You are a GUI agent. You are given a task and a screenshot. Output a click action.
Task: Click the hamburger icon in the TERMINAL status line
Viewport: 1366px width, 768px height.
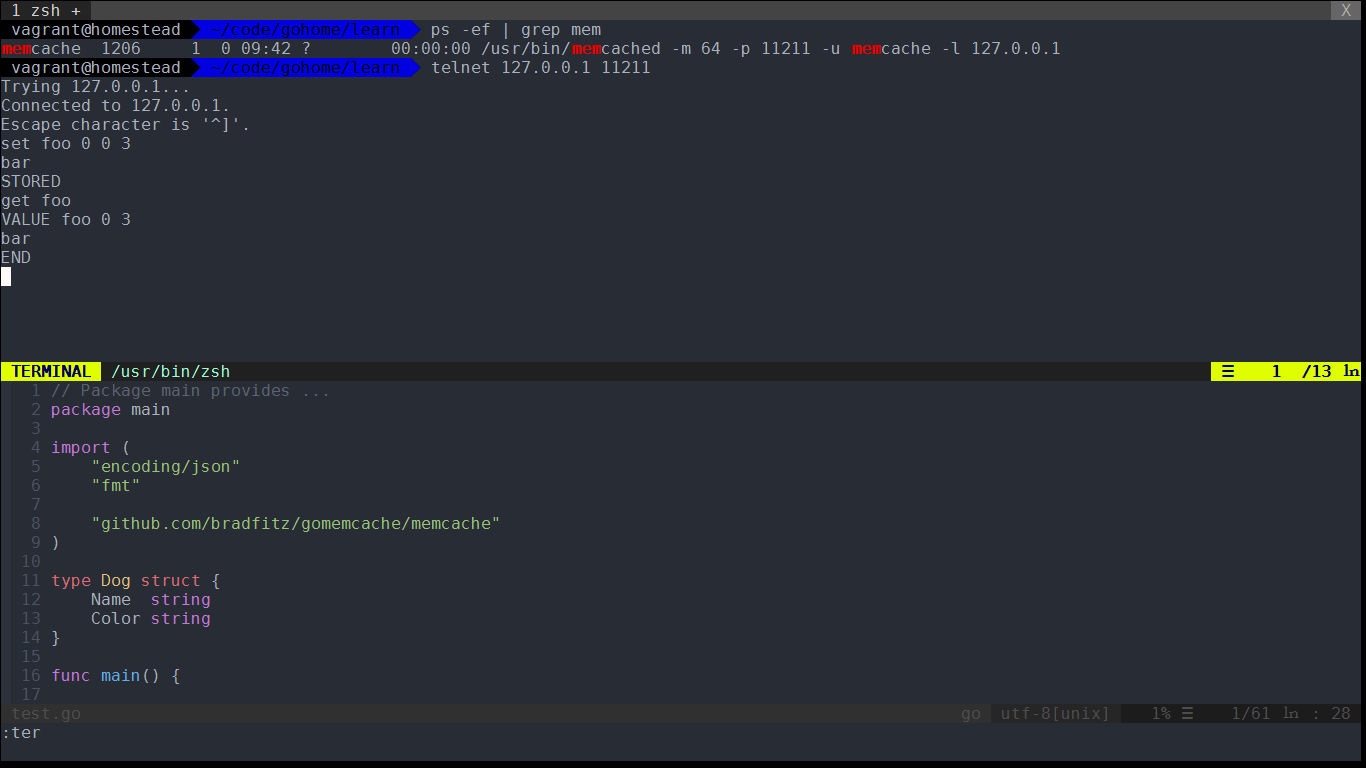click(x=1227, y=372)
